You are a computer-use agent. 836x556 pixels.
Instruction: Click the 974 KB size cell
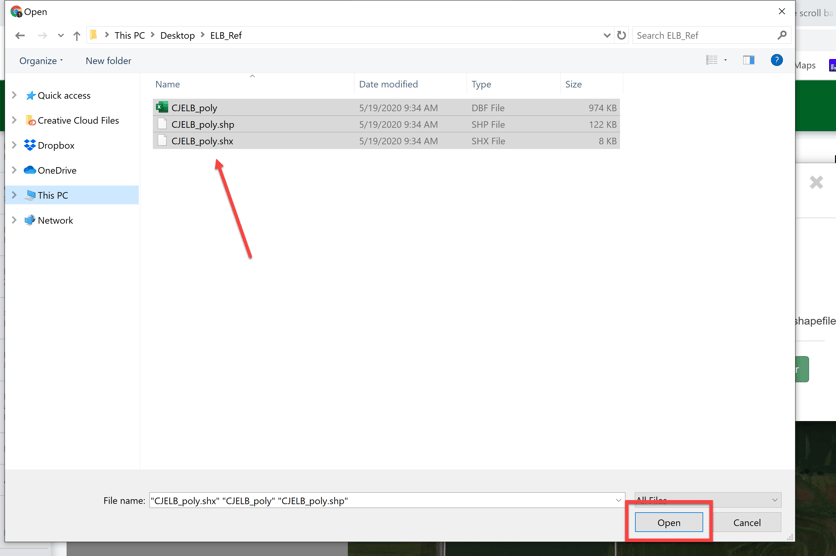[602, 108]
